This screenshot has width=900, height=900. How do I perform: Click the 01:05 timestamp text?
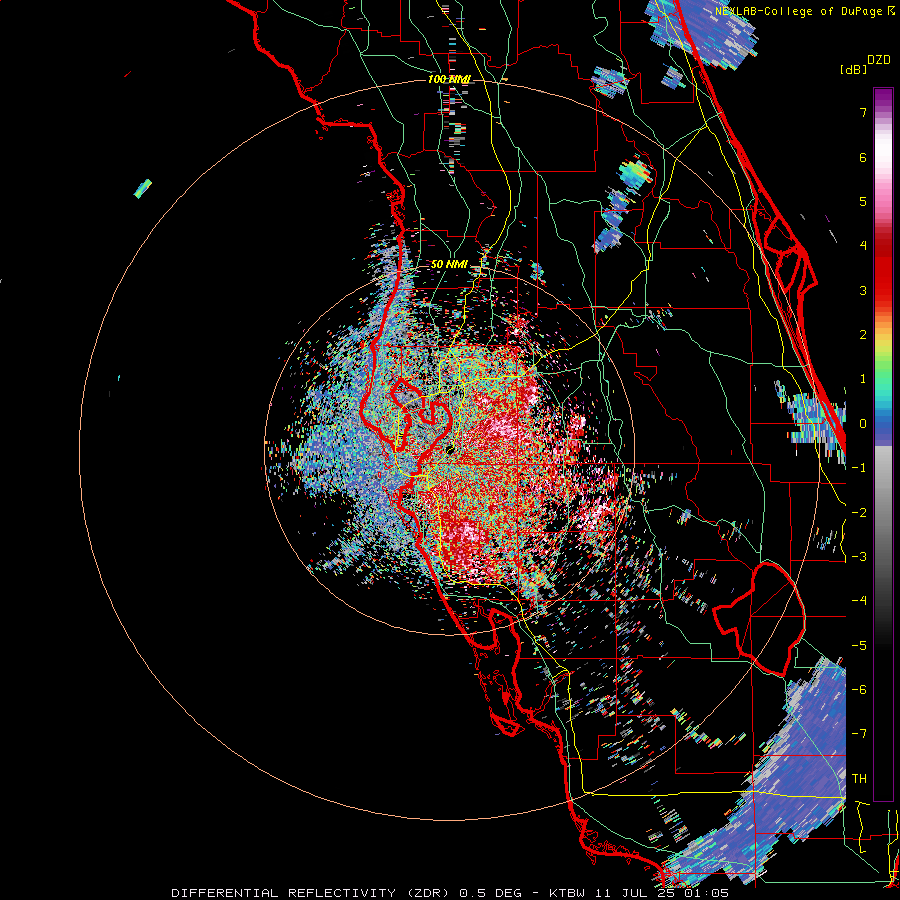[706, 893]
